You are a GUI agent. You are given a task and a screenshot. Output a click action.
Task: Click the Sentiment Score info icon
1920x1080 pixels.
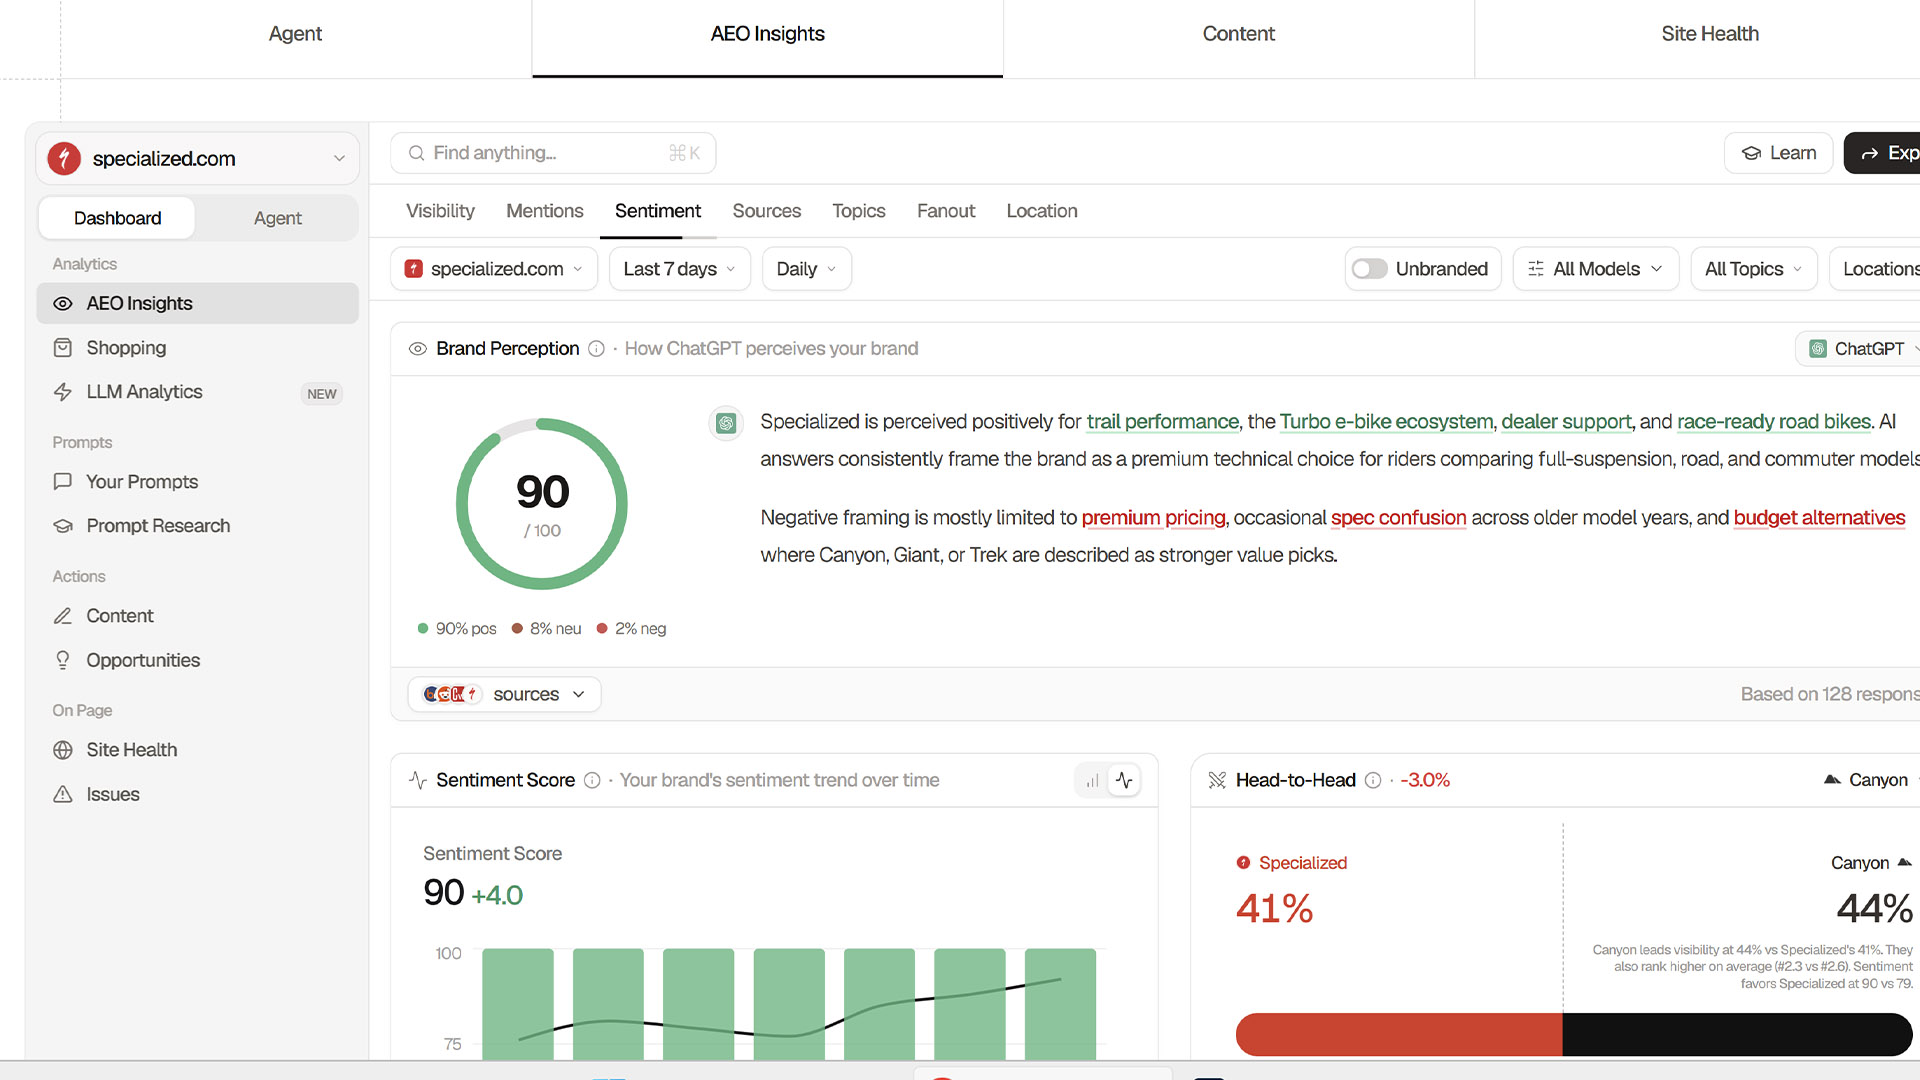(x=592, y=780)
